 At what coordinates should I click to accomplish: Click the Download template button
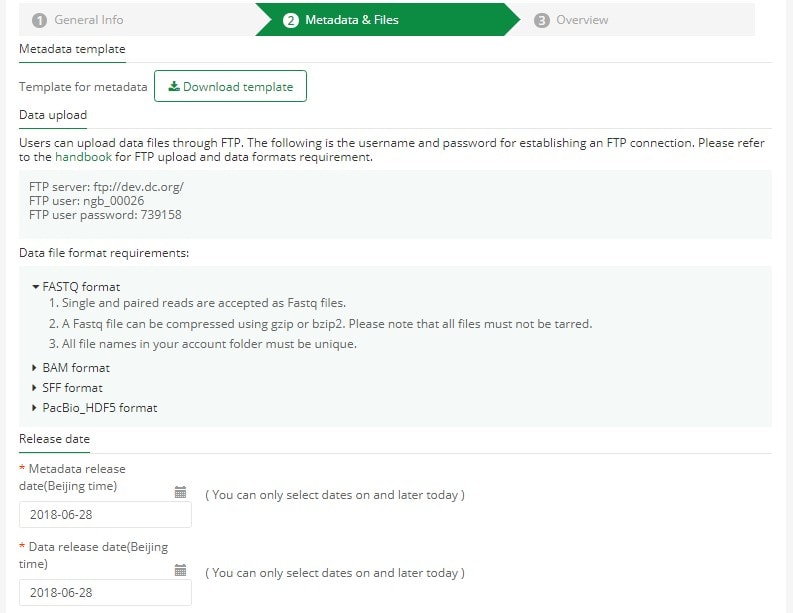[x=231, y=86]
